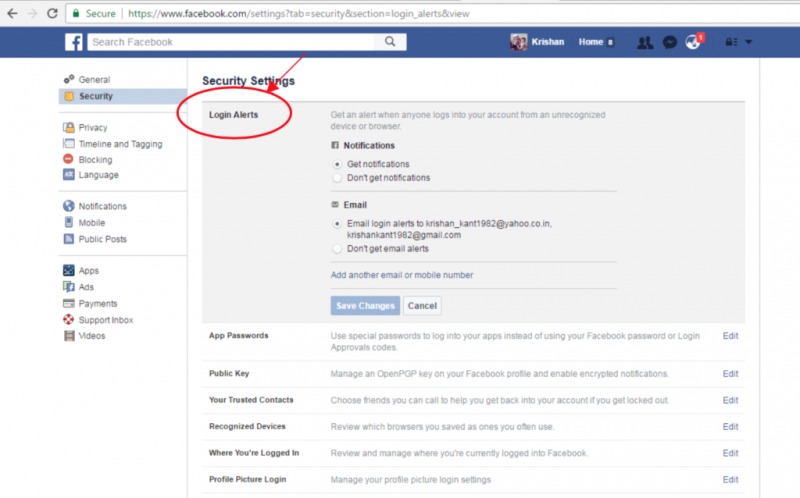Viewport: 800px width, 498px height.
Task: Open the Security settings tab label
Action: pos(96,96)
